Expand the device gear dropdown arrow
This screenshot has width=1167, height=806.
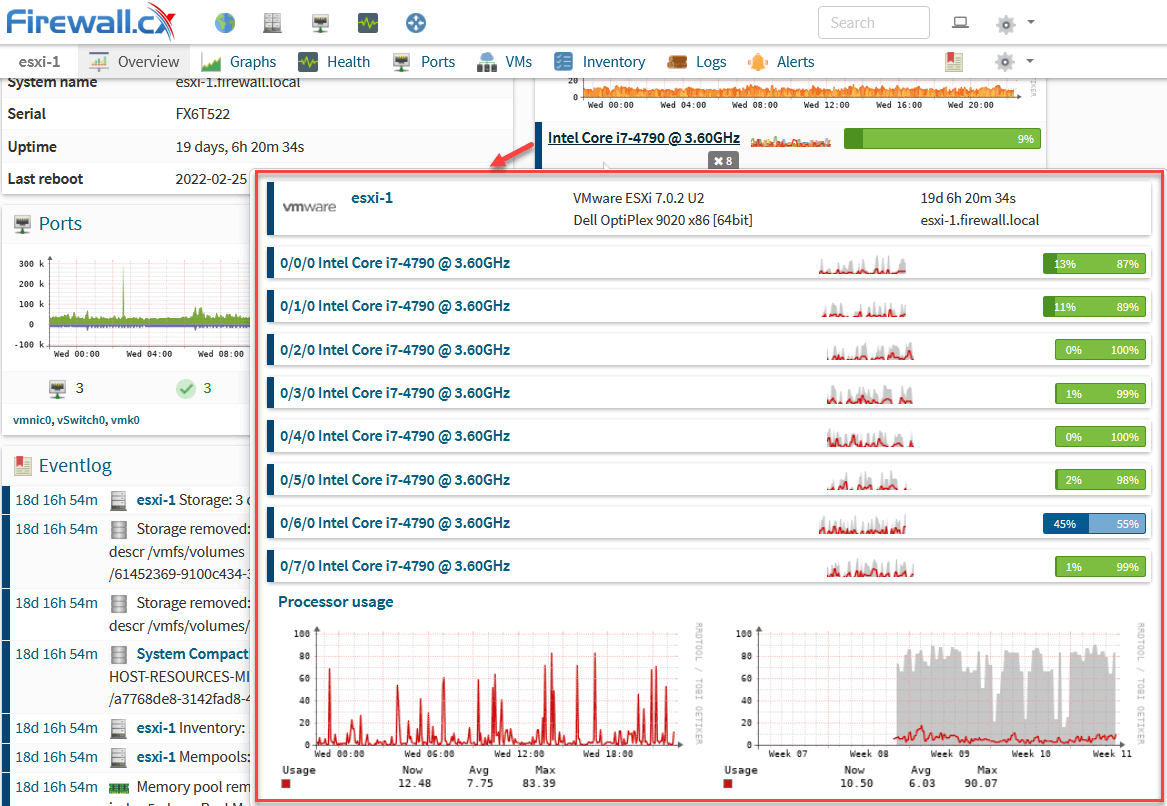(1030, 61)
